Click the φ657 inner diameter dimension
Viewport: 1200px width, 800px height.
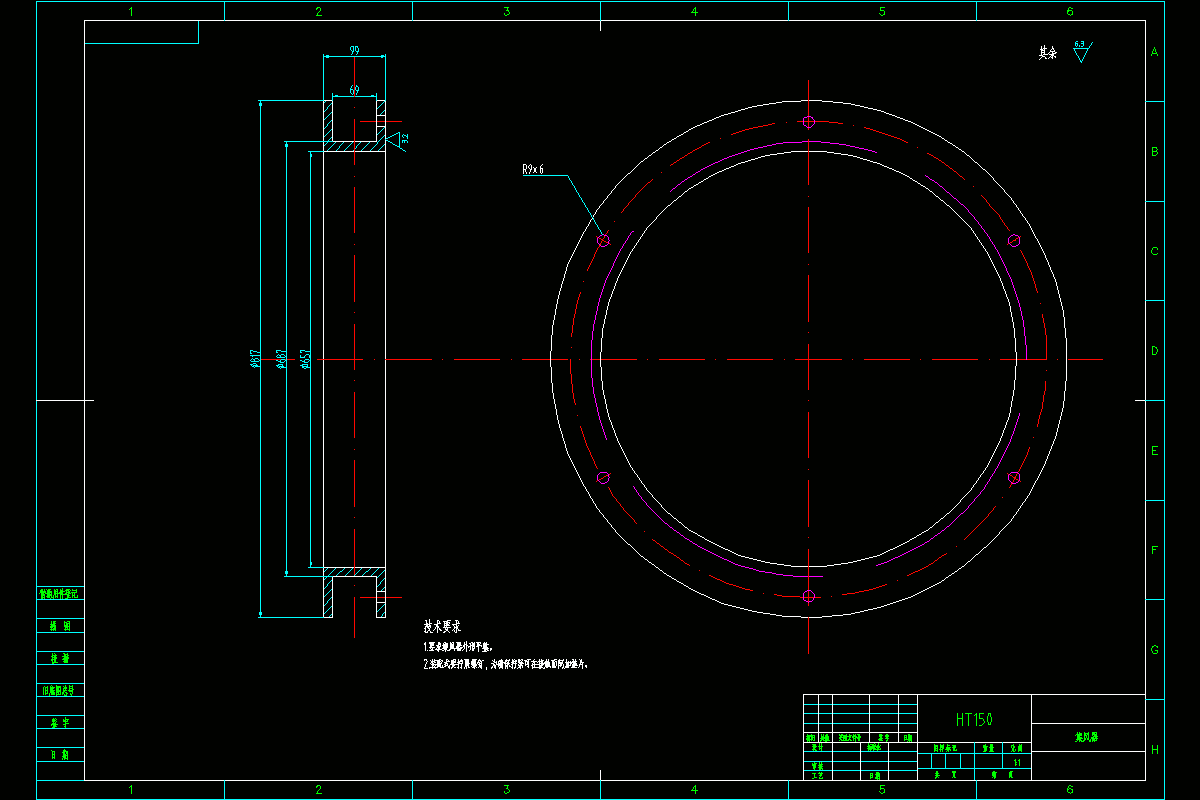click(x=305, y=359)
